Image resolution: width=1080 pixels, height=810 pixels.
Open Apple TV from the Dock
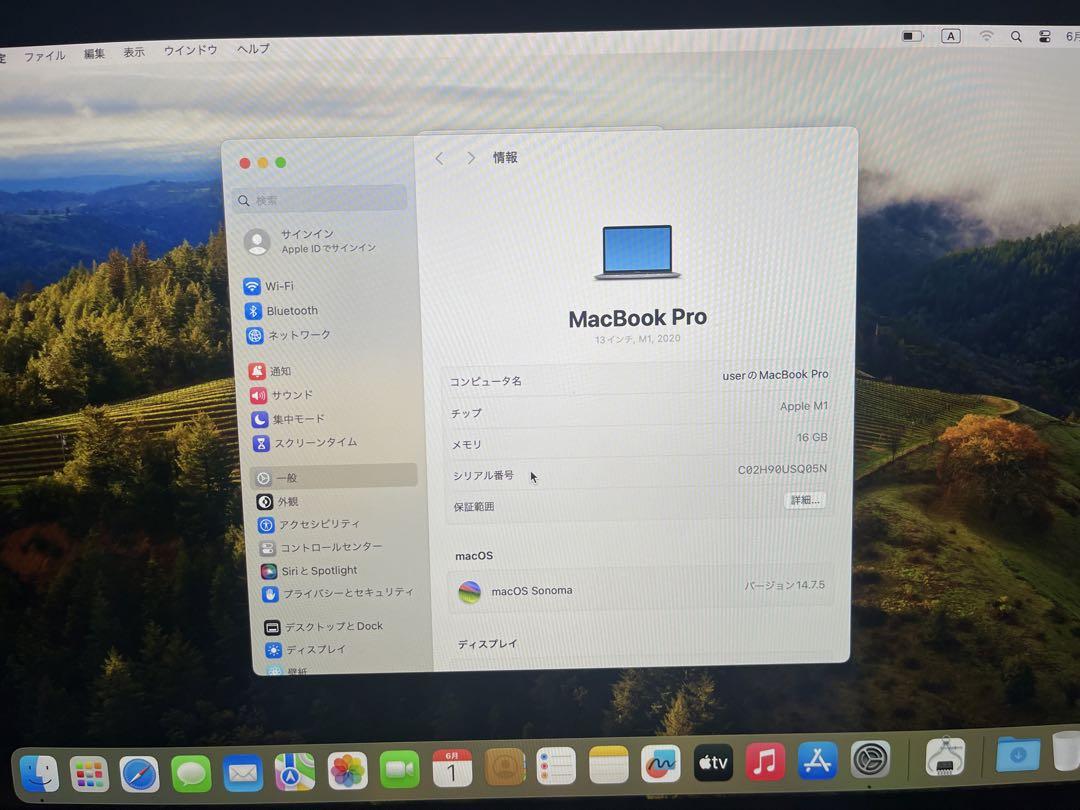click(x=713, y=762)
